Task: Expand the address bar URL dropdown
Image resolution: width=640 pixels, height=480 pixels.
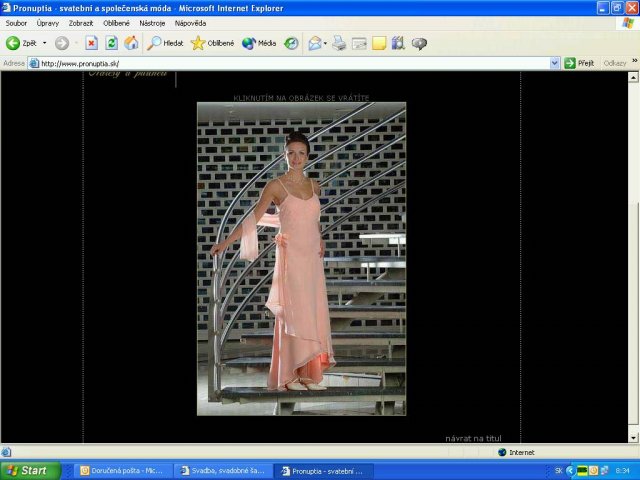Action: (555, 63)
